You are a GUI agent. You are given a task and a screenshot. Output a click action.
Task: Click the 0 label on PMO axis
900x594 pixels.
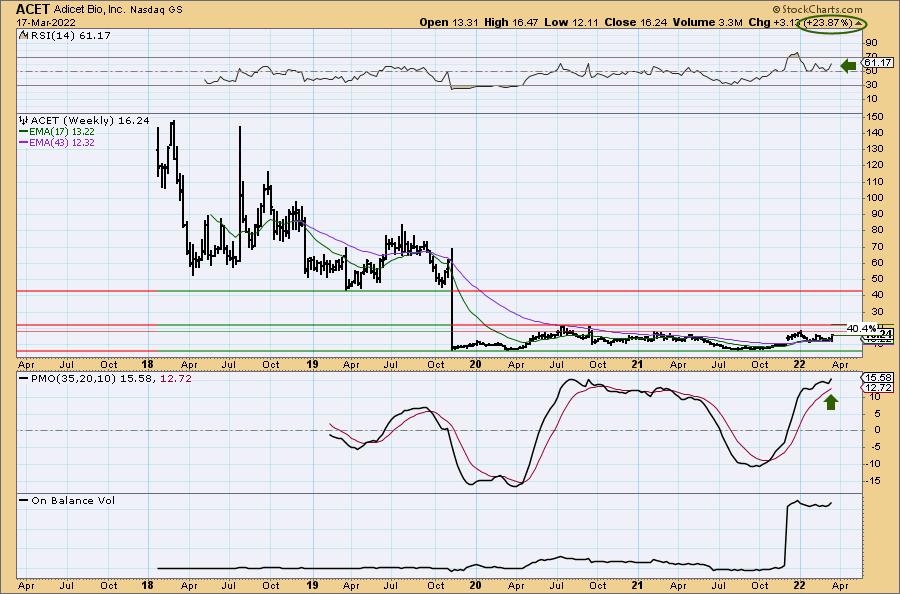tap(878, 430)
